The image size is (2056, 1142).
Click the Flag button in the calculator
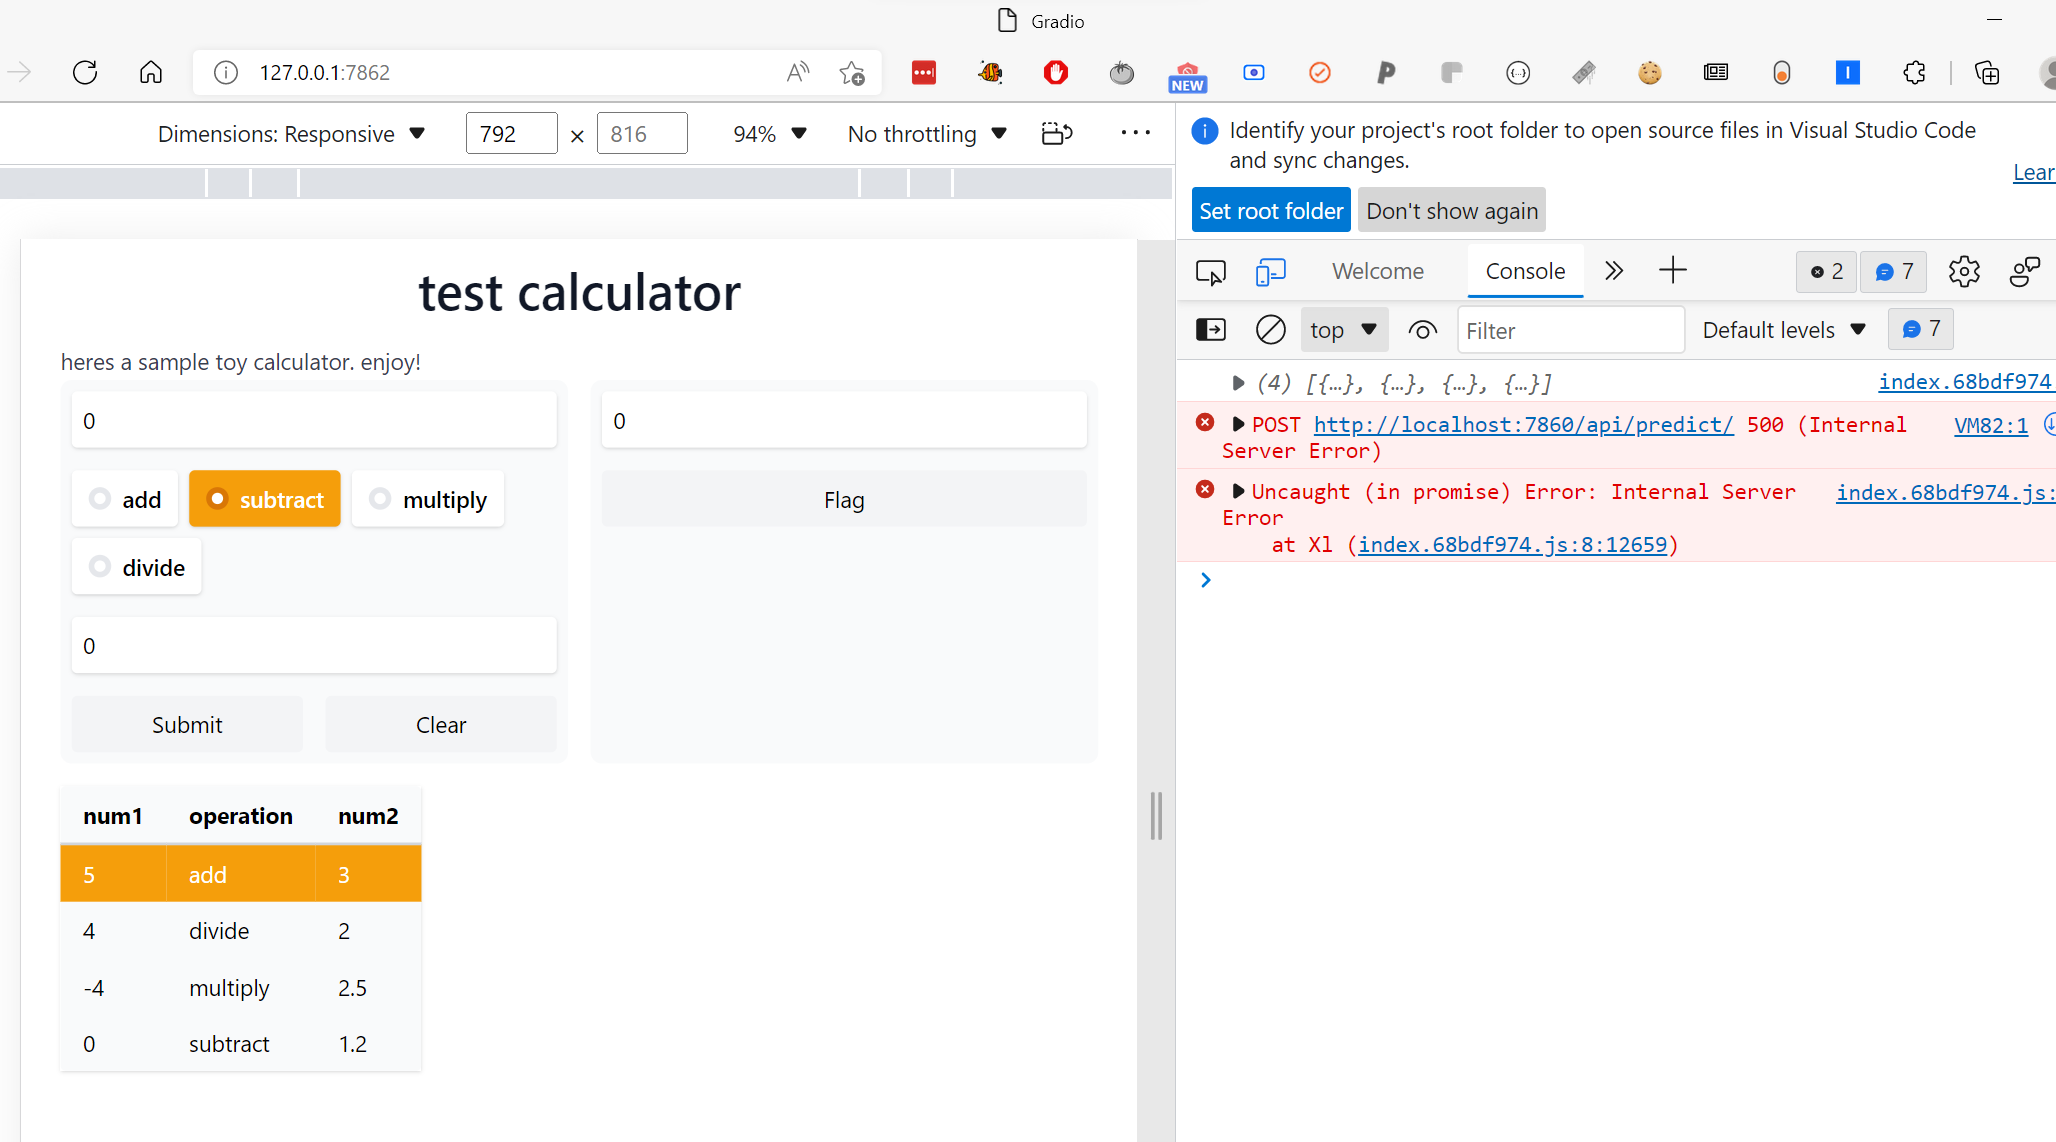[843, 499]
